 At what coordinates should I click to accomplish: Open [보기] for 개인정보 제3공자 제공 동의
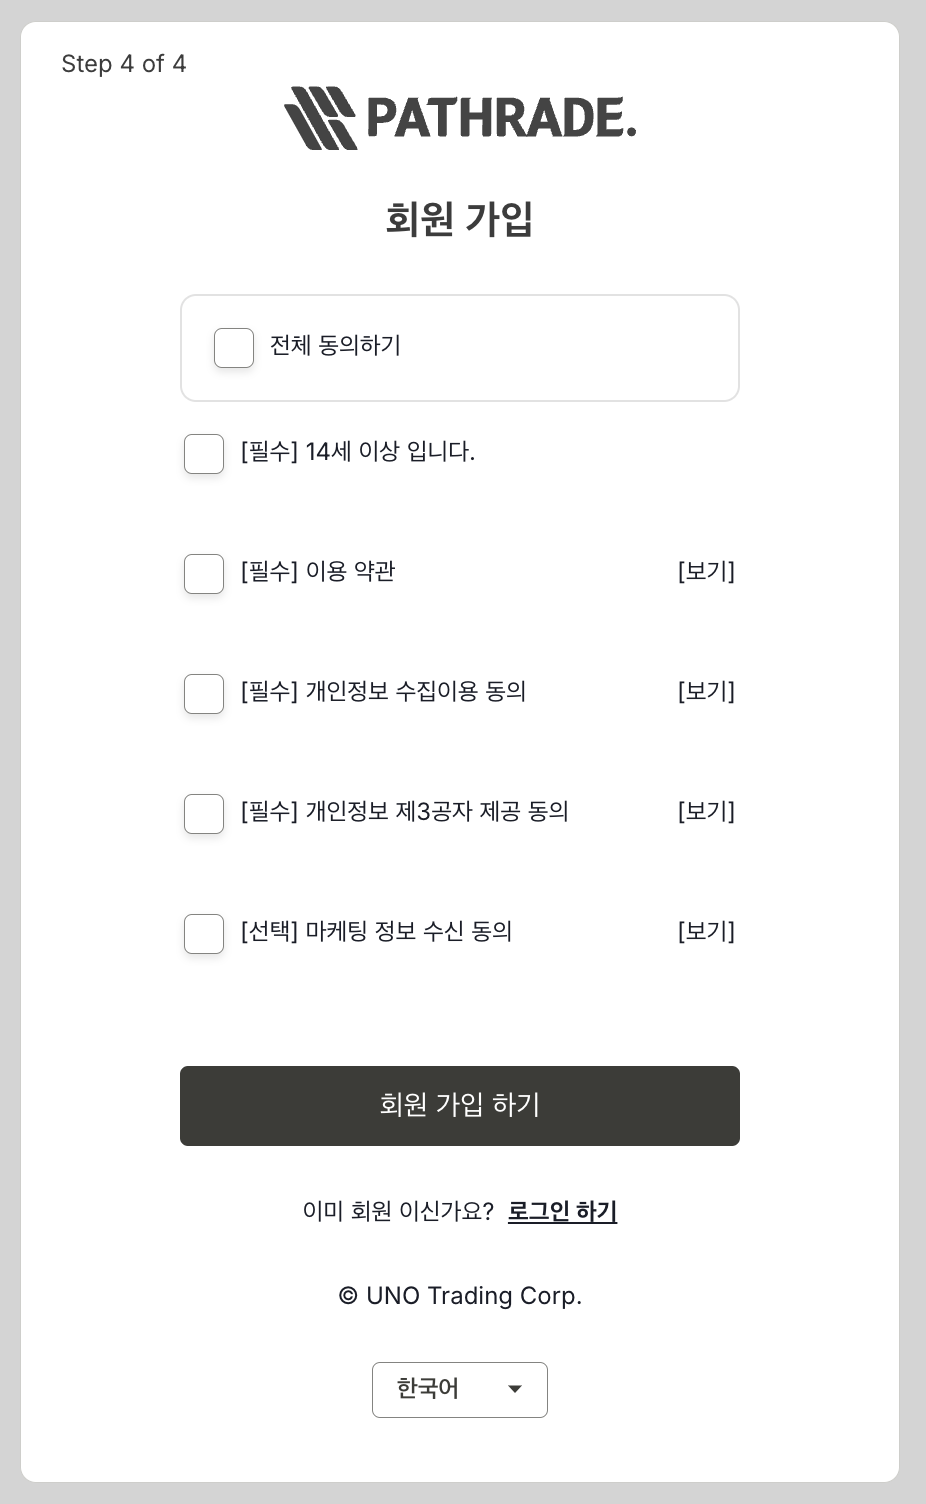(706, 812)
